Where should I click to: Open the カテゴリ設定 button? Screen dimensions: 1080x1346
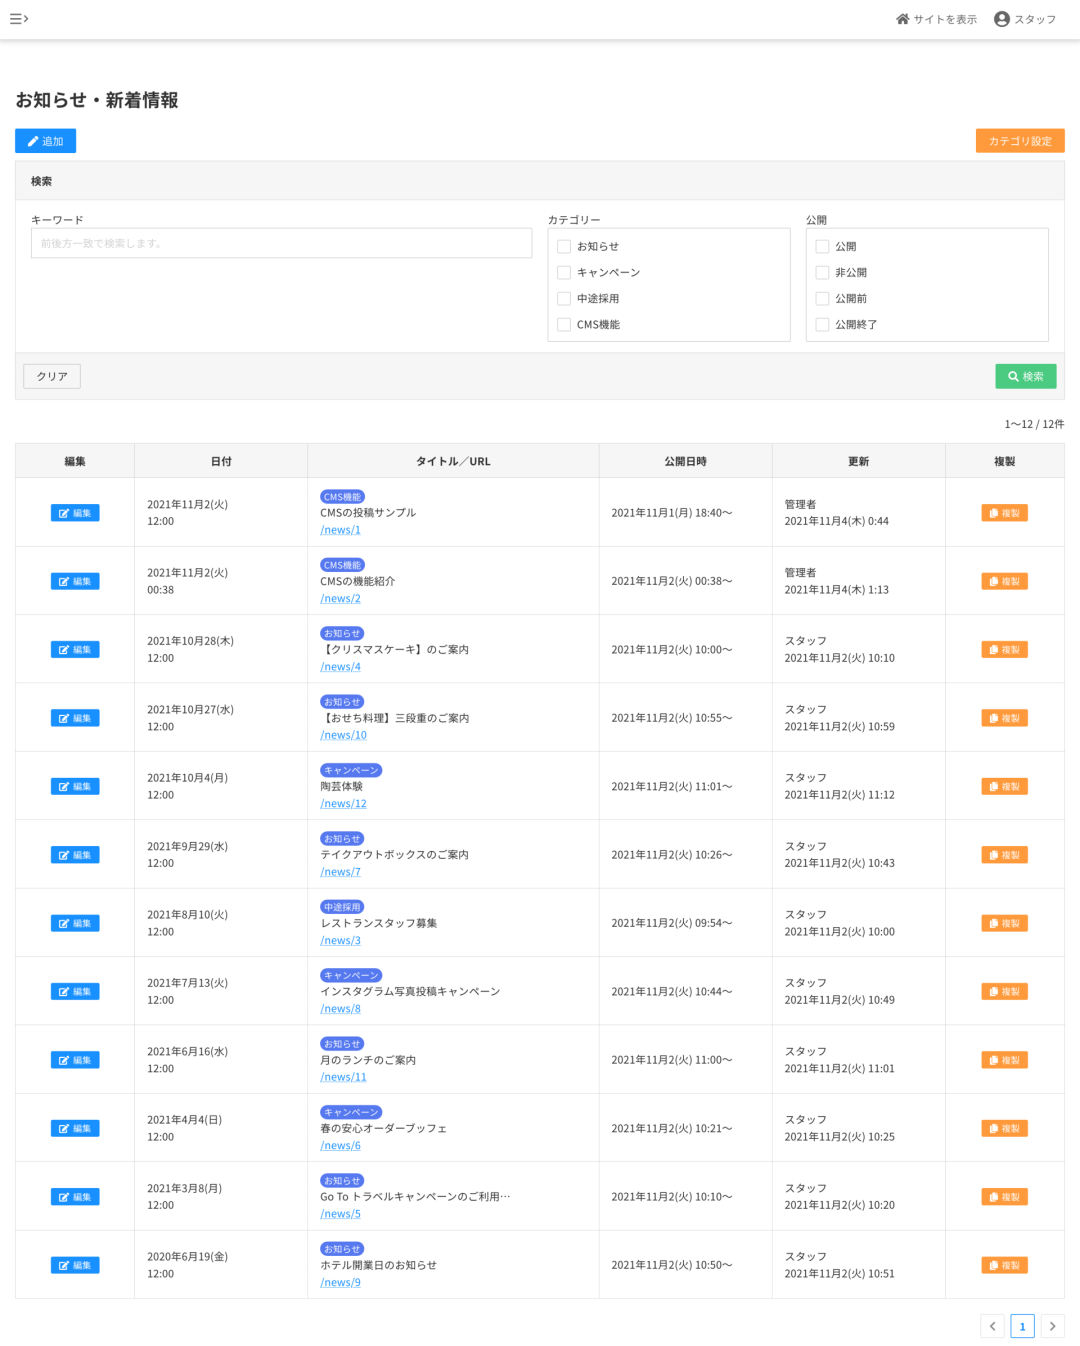click(1020, 141)
